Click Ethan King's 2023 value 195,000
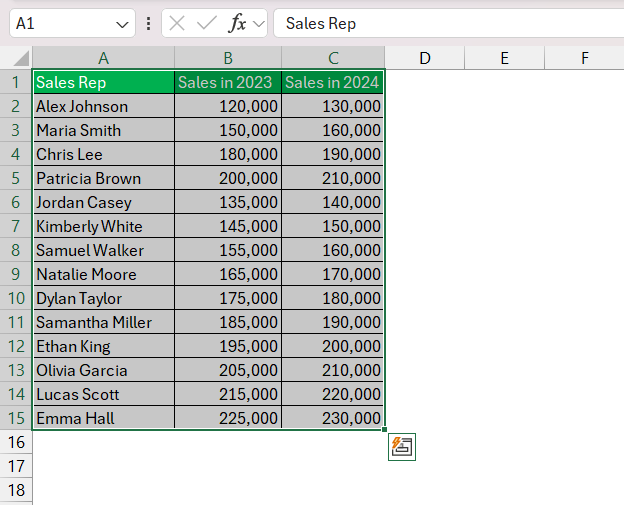The image size is (624, 505). point(228,346)
